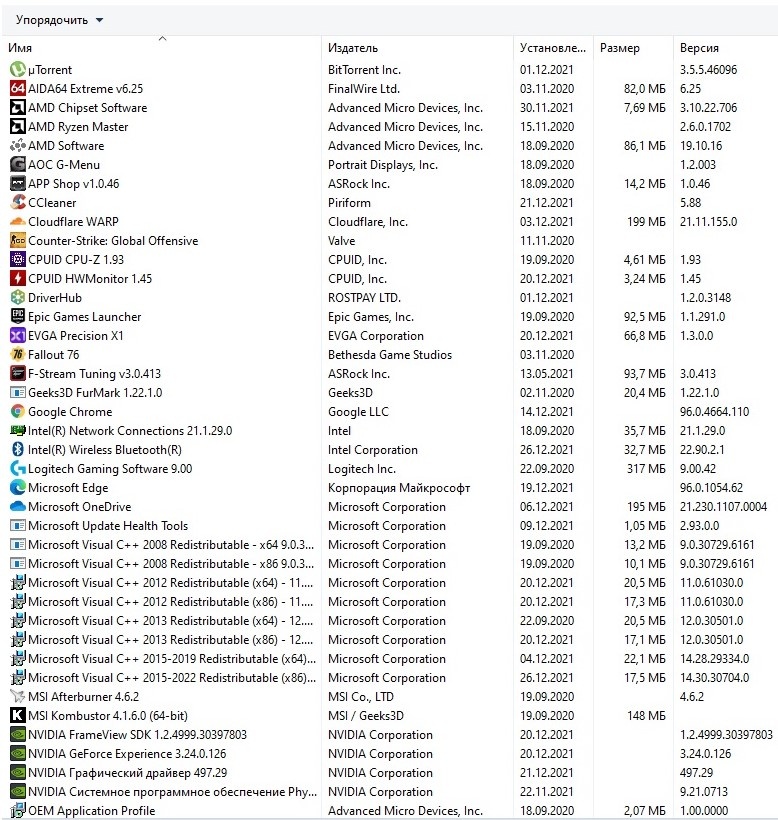
Task: Click publisher Корпорация Майкрософт
Action: click(x=399, y=487)
